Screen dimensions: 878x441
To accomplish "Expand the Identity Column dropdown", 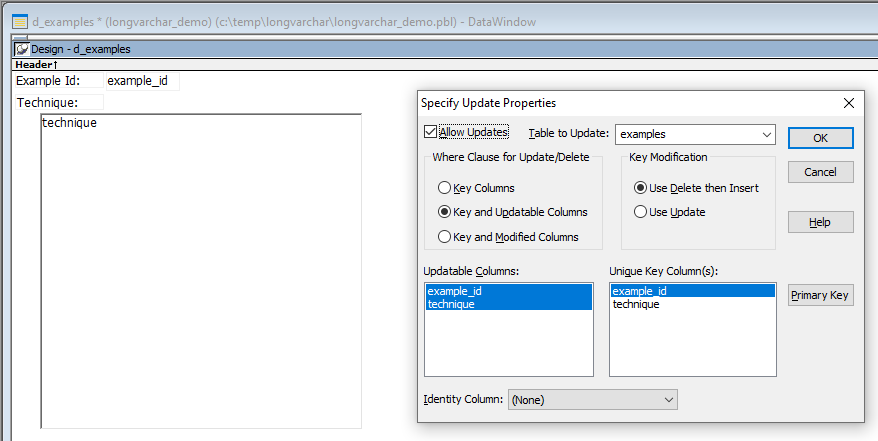I will click(x=669, y=400).
